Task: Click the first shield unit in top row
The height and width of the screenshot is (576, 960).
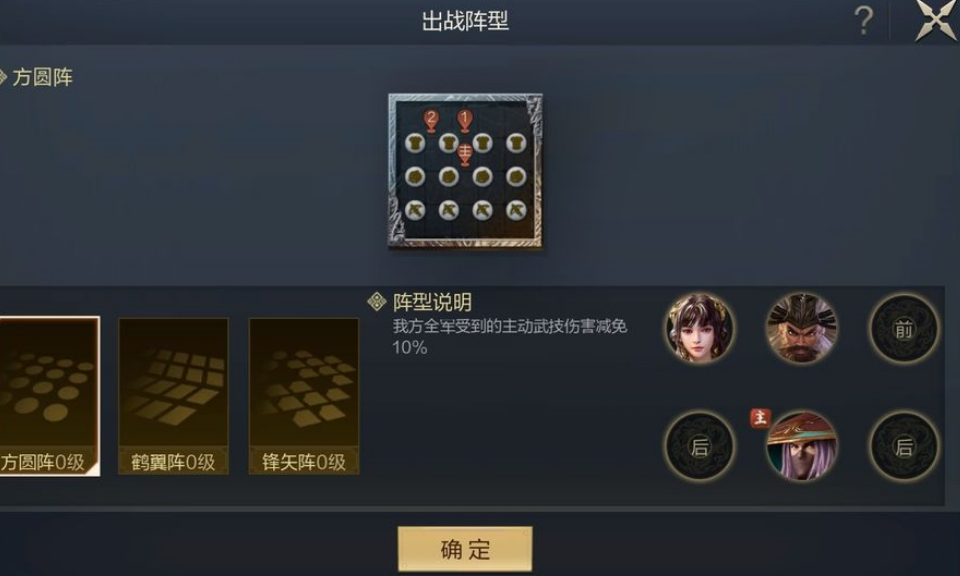Action: click(x=414, y=143)
